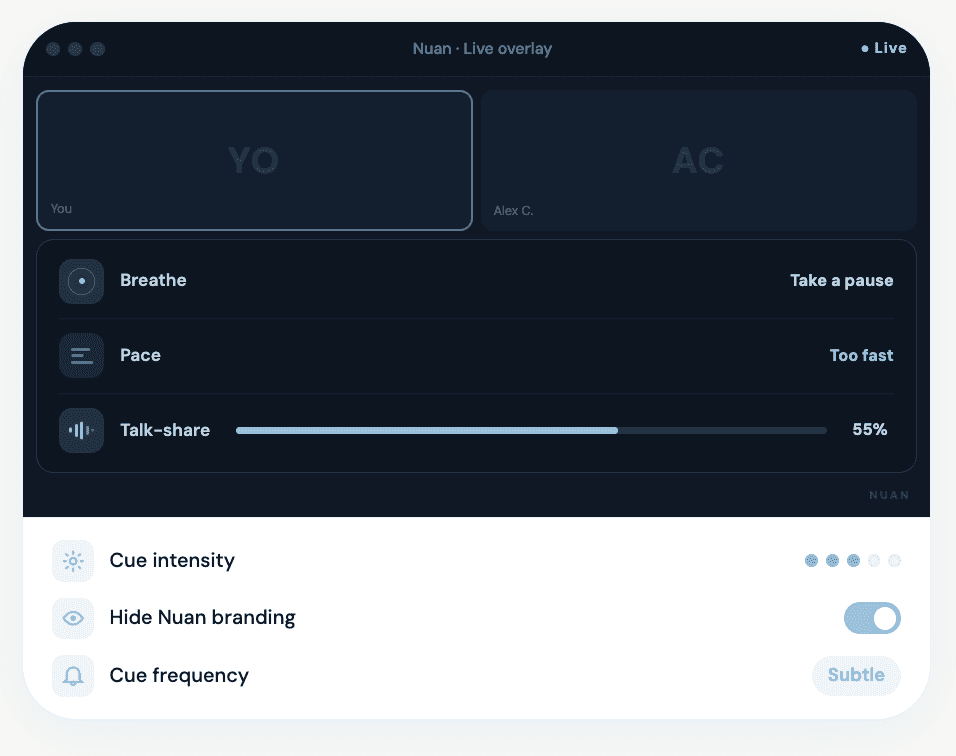Image resolution: width=956 pixels, height=756 pixels.
Task: Click the Talk-share progress bar
Action: click(x=531, y=430)
